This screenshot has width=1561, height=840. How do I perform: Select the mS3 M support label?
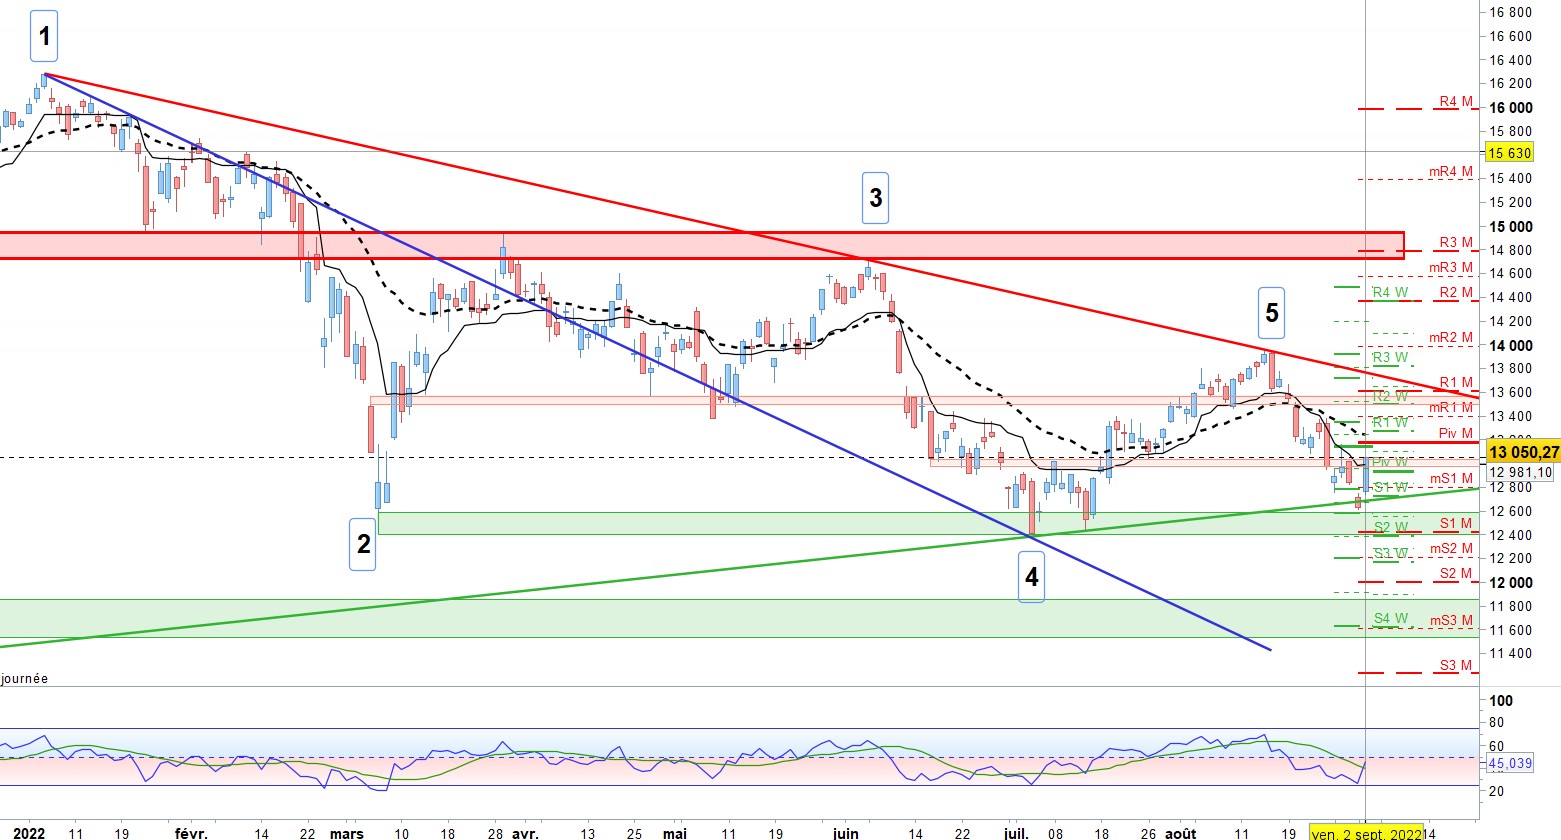point(1451,621)
